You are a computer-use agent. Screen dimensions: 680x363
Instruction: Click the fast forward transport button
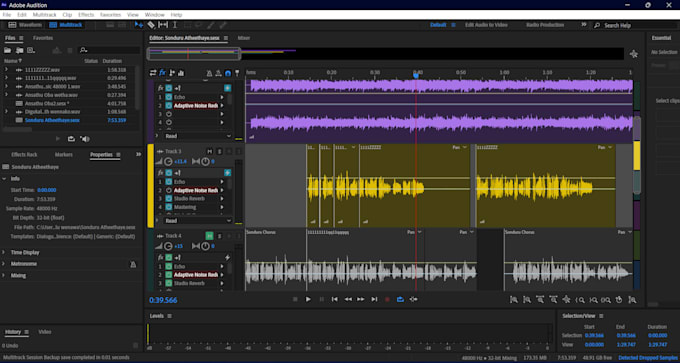361,299
